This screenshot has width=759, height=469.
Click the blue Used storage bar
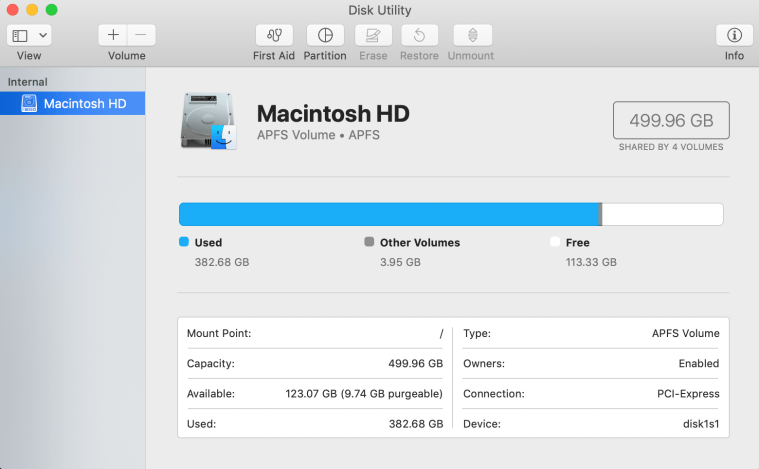[x=388, y=214]
